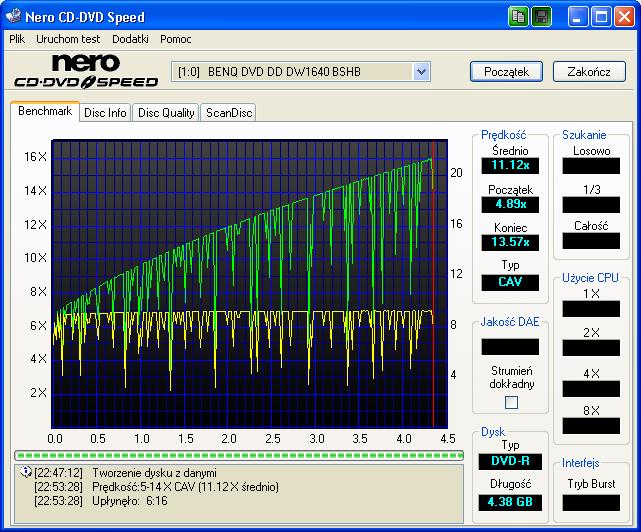641x532 pixels.
Task: Click the save floppy disk icon
Action: point(541,17)
